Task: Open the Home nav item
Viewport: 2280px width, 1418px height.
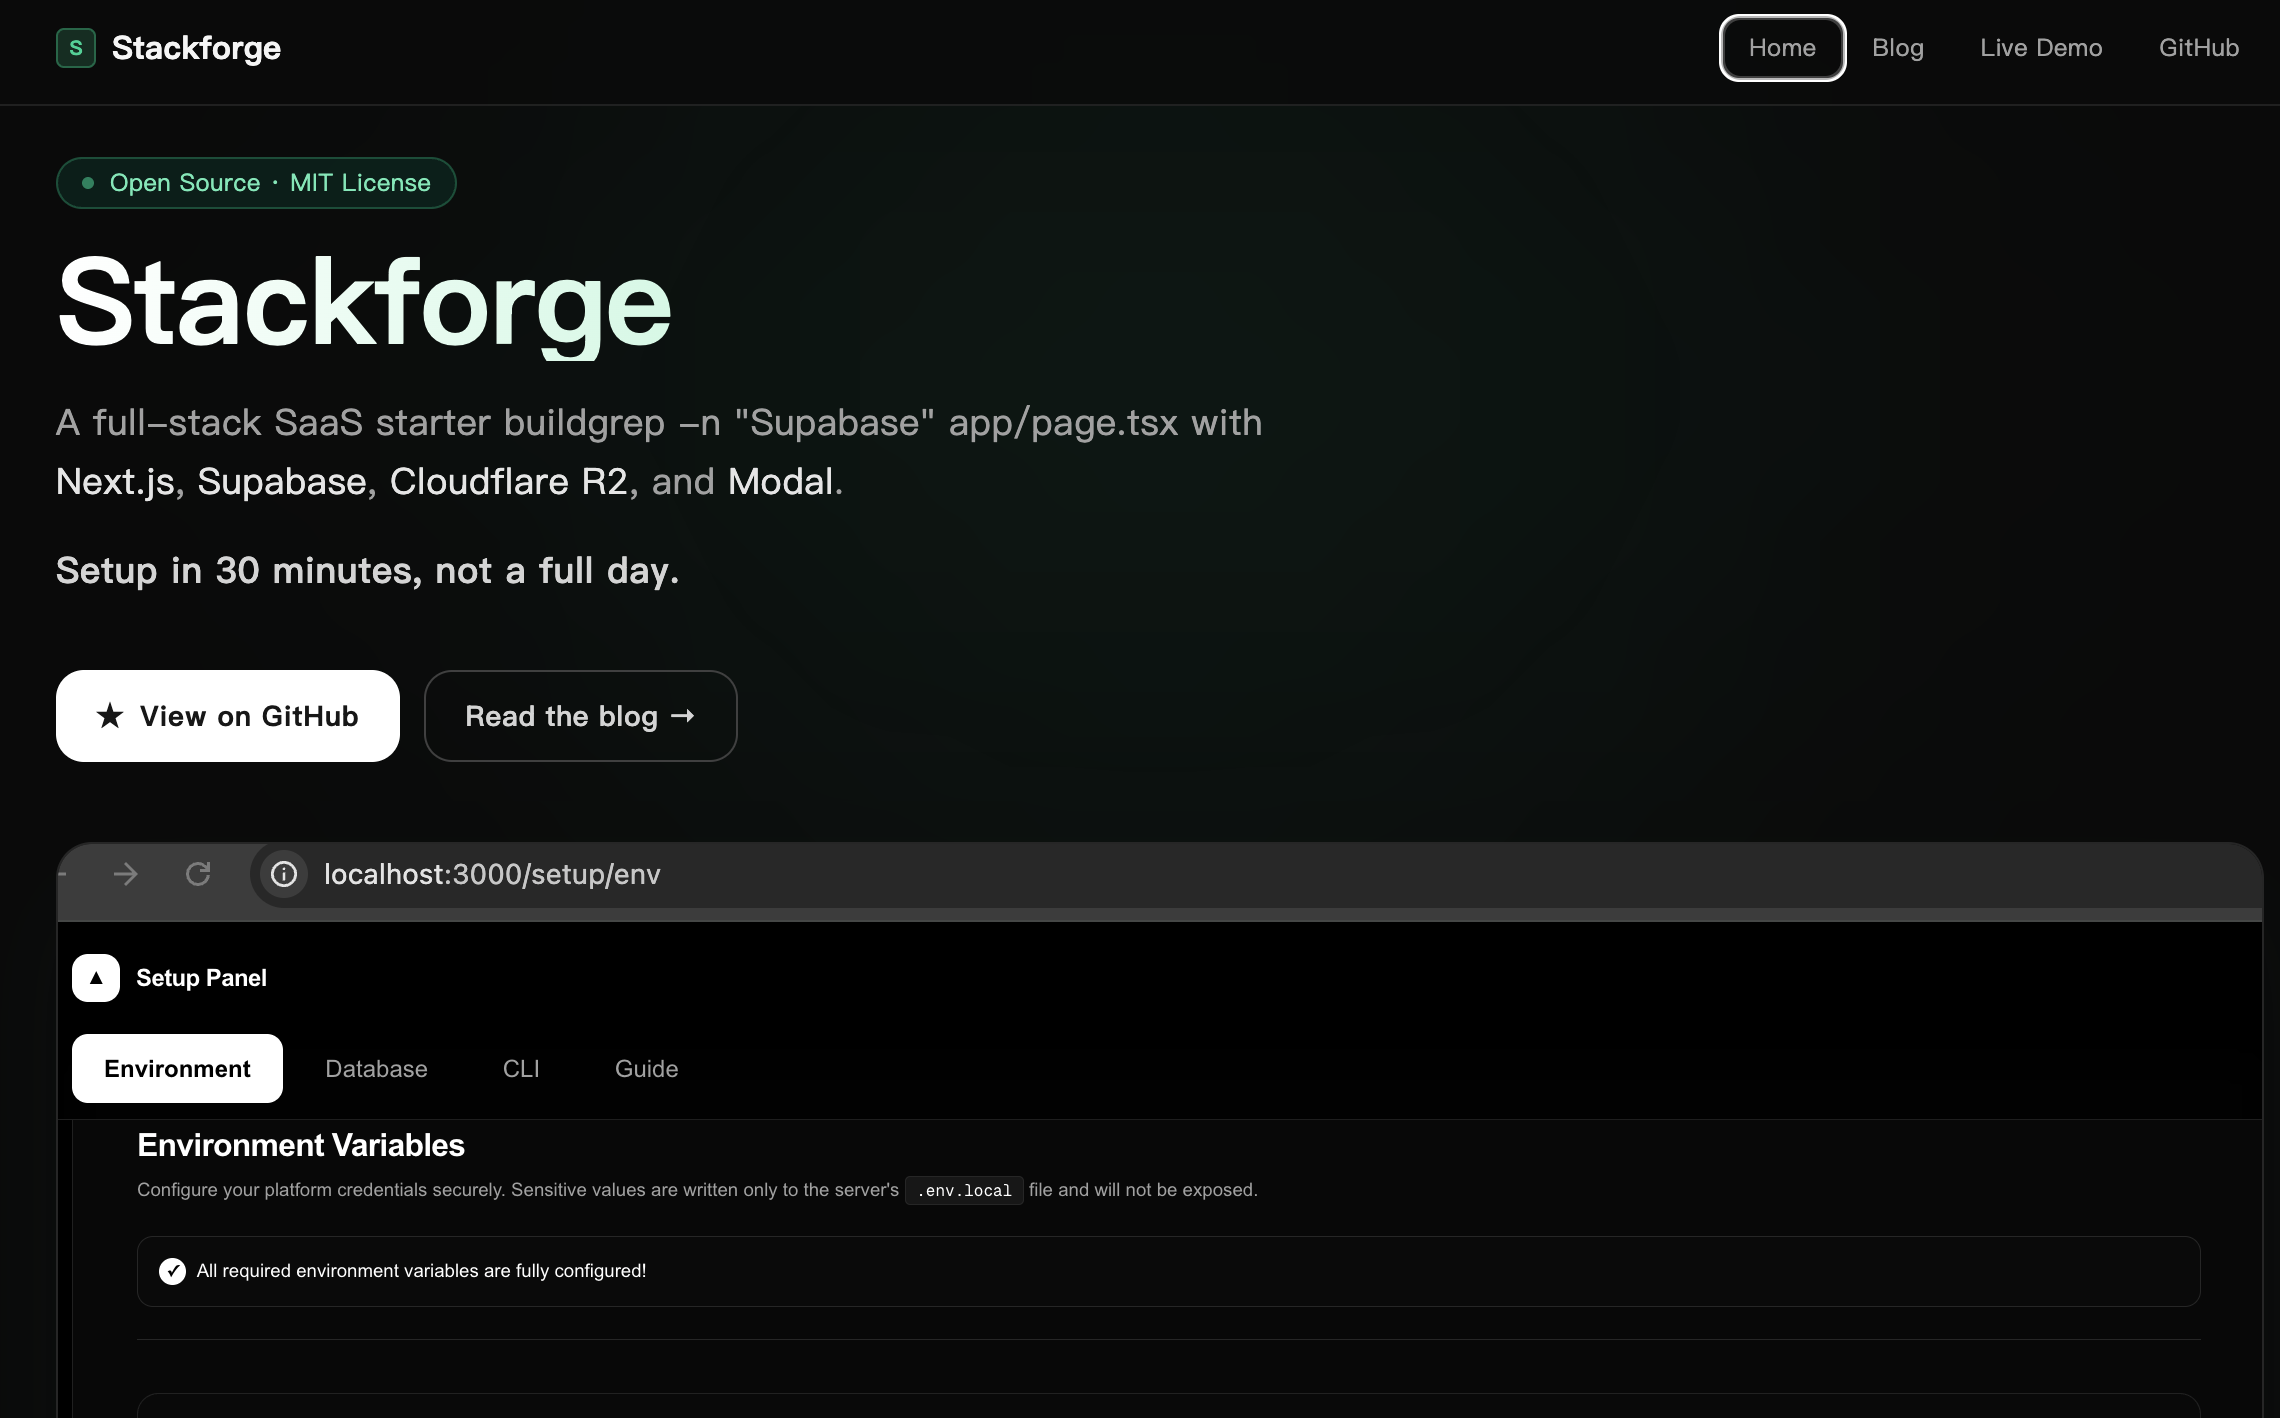Action: (x=1782, y=48)
